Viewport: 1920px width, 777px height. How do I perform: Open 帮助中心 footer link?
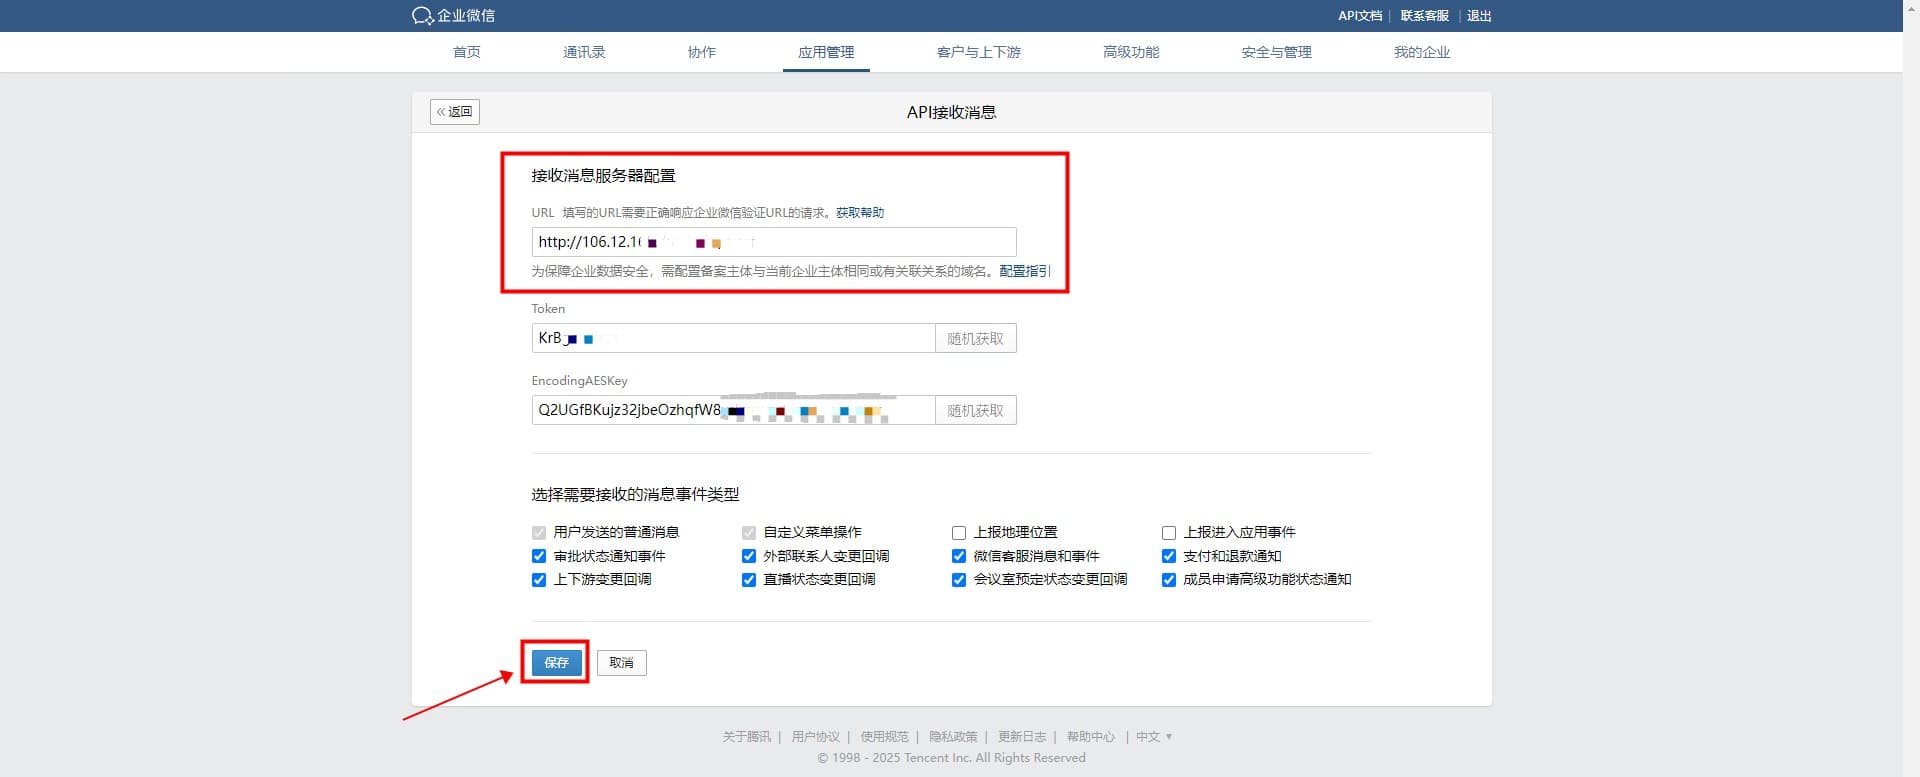[1091, 737]
